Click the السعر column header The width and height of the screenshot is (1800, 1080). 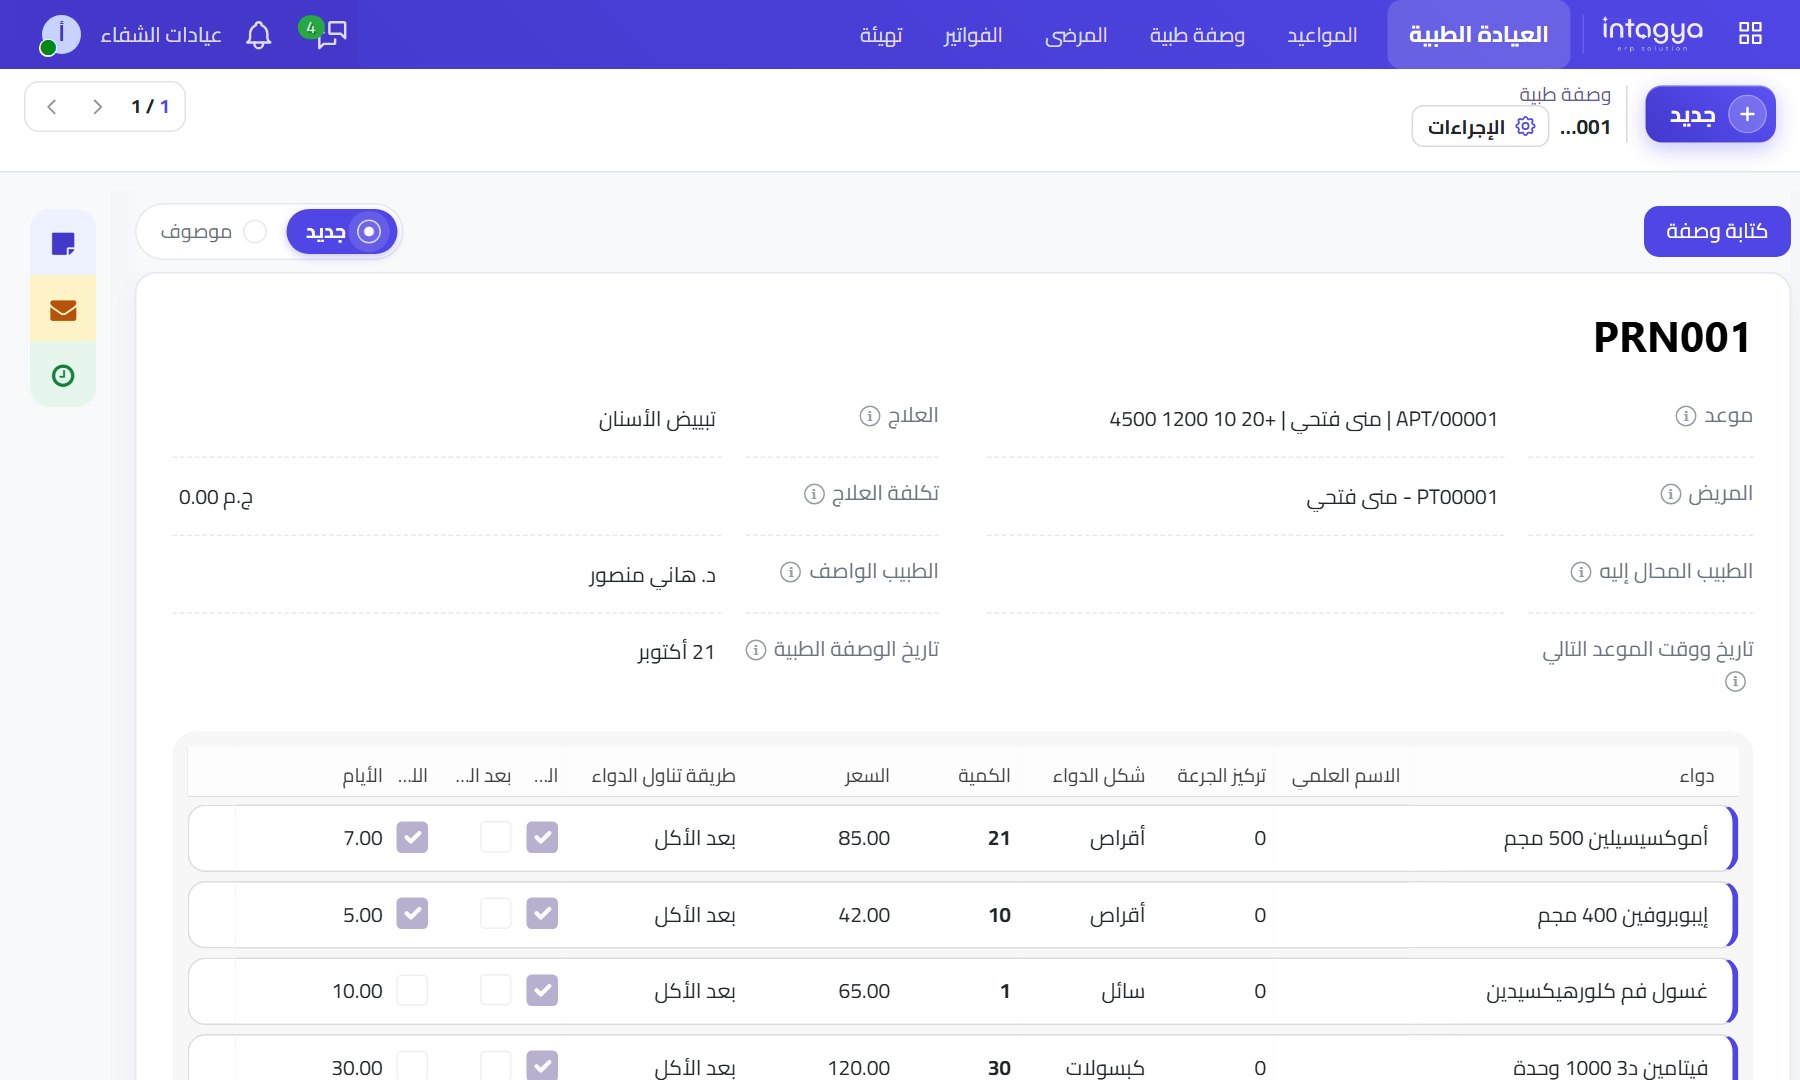(867, 776)
